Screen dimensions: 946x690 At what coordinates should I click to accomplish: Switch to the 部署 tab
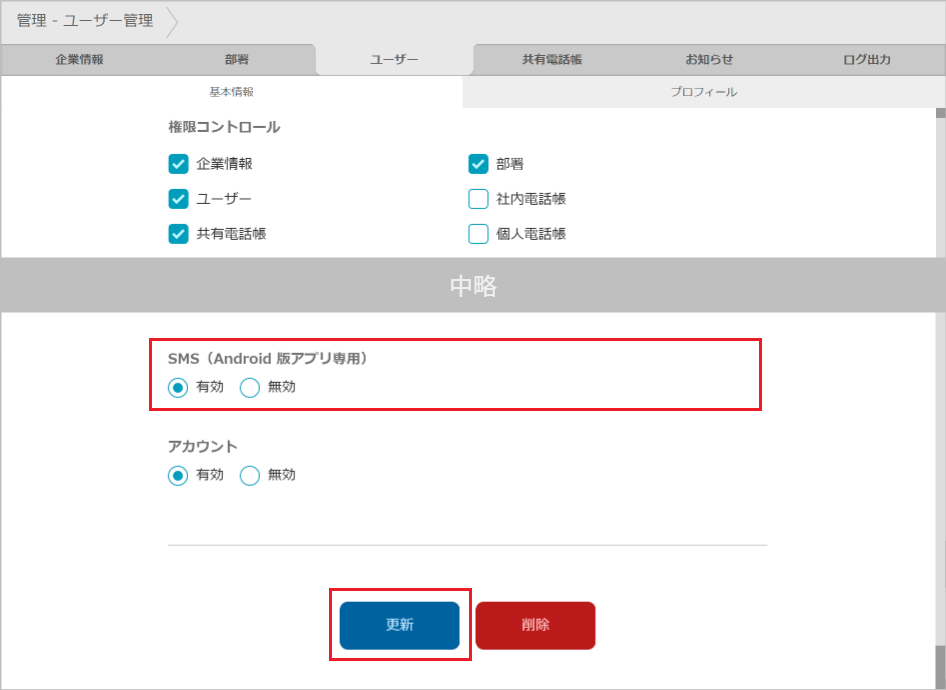coord(237,60)
